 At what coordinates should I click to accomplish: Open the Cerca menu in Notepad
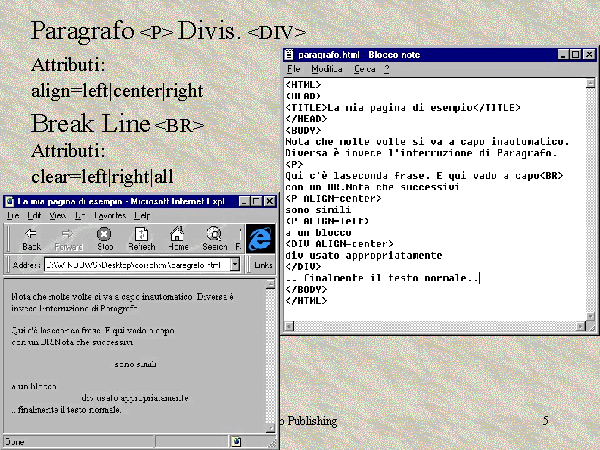pos(364,69)
